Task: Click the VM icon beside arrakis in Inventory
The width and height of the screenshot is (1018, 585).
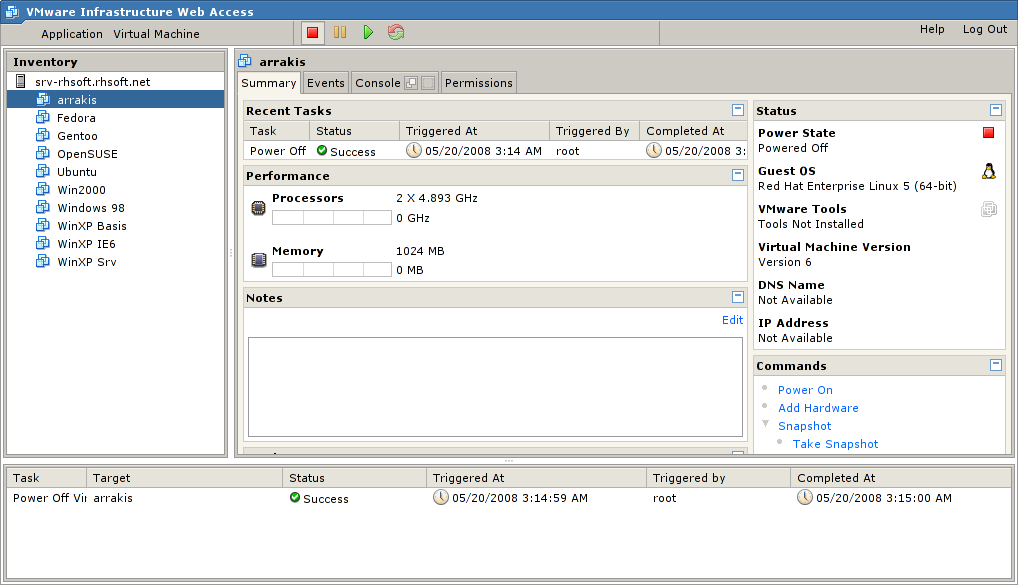Action: point(43,99)
